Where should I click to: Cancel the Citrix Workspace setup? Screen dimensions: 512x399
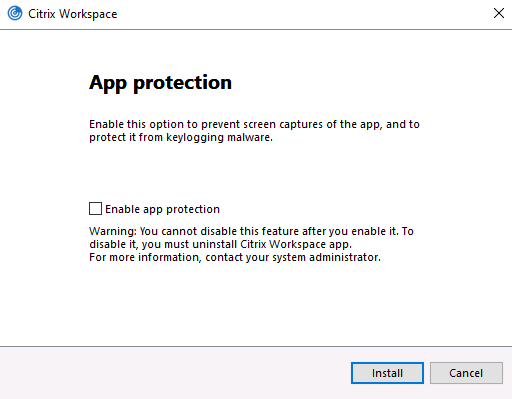coord(466,373)
